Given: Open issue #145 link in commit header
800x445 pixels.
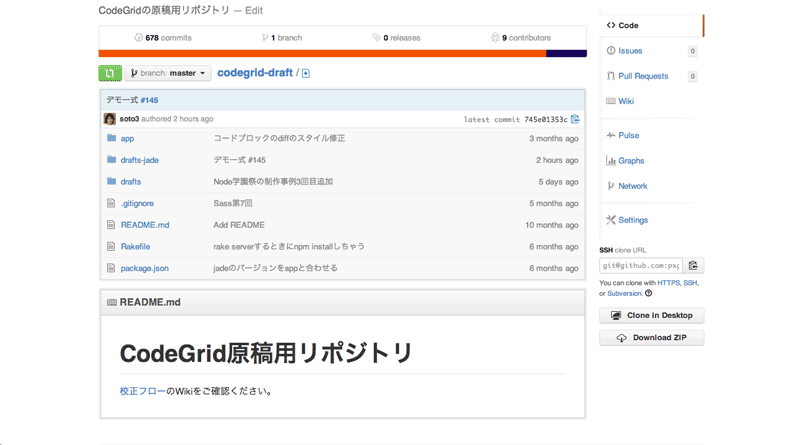Looking at the screenshot, I should coord(149,100).
